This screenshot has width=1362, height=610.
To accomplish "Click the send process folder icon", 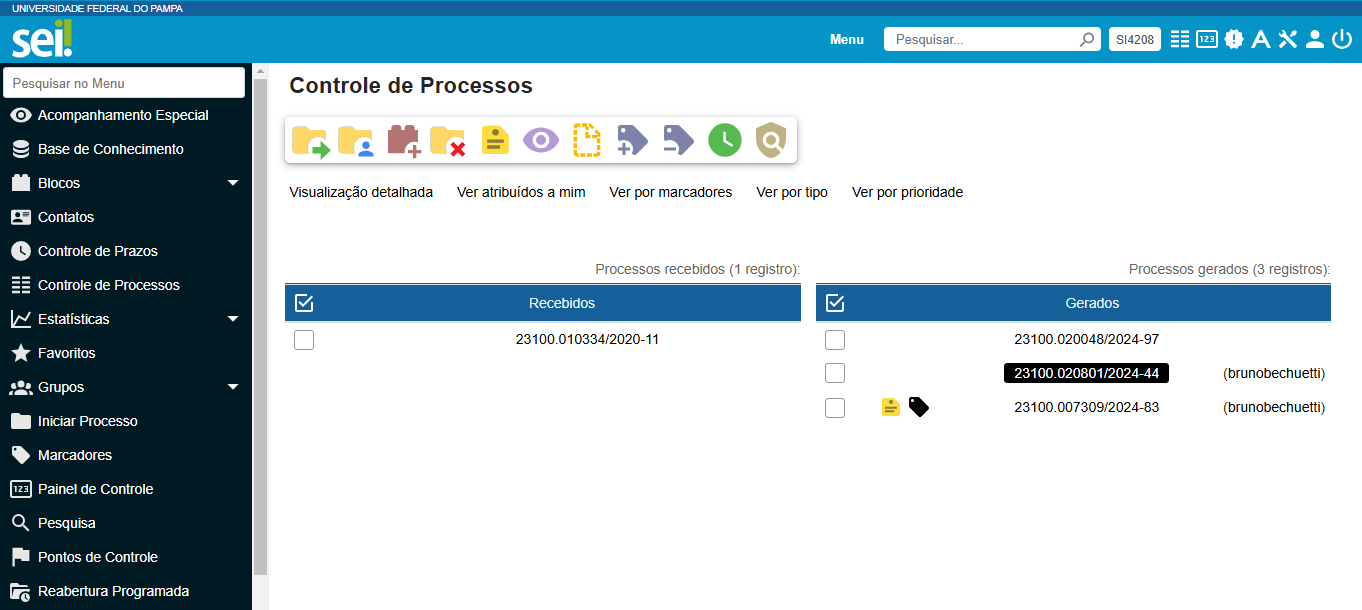I will tap(311, 140).
